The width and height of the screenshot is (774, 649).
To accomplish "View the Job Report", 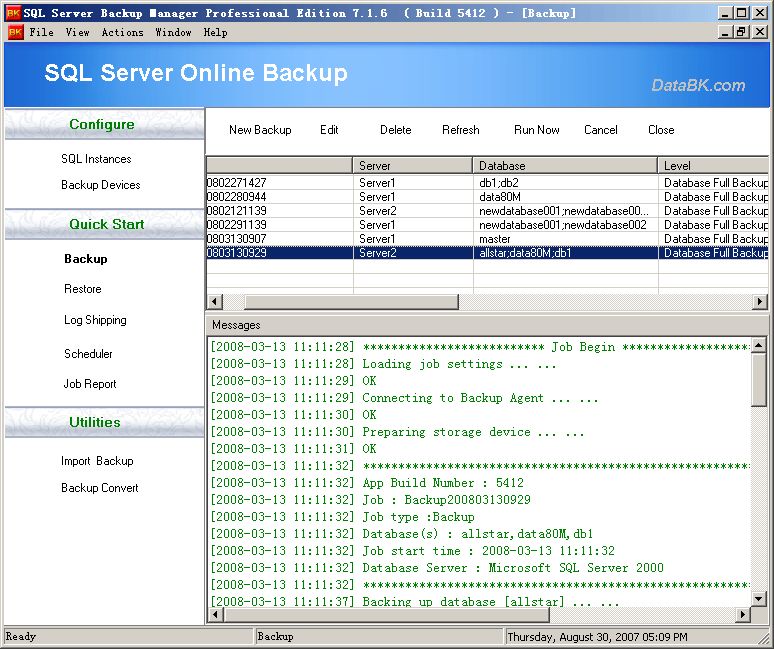I will pos(90,384).
